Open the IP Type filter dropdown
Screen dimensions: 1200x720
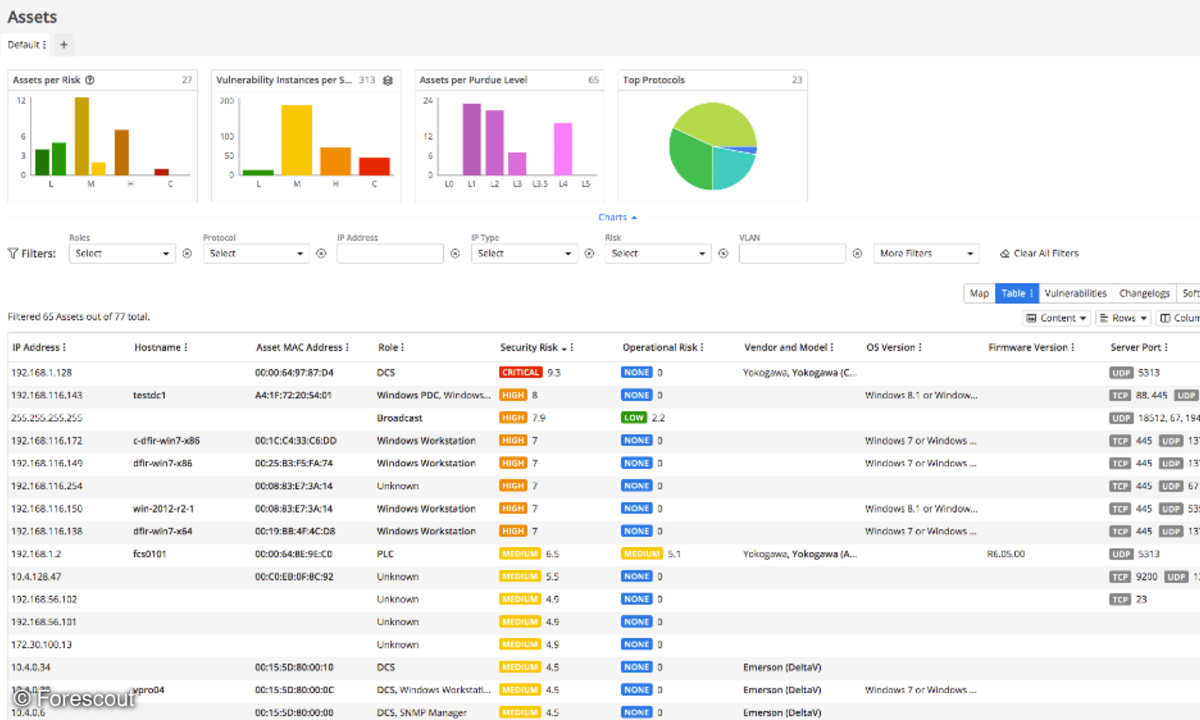coord(525,254)
